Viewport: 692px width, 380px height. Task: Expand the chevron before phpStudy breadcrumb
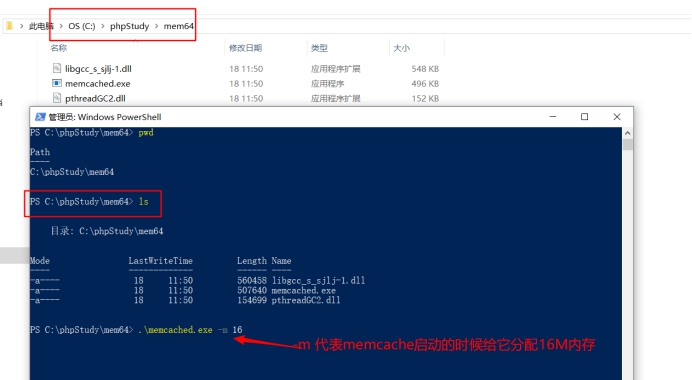click(103, 26)
